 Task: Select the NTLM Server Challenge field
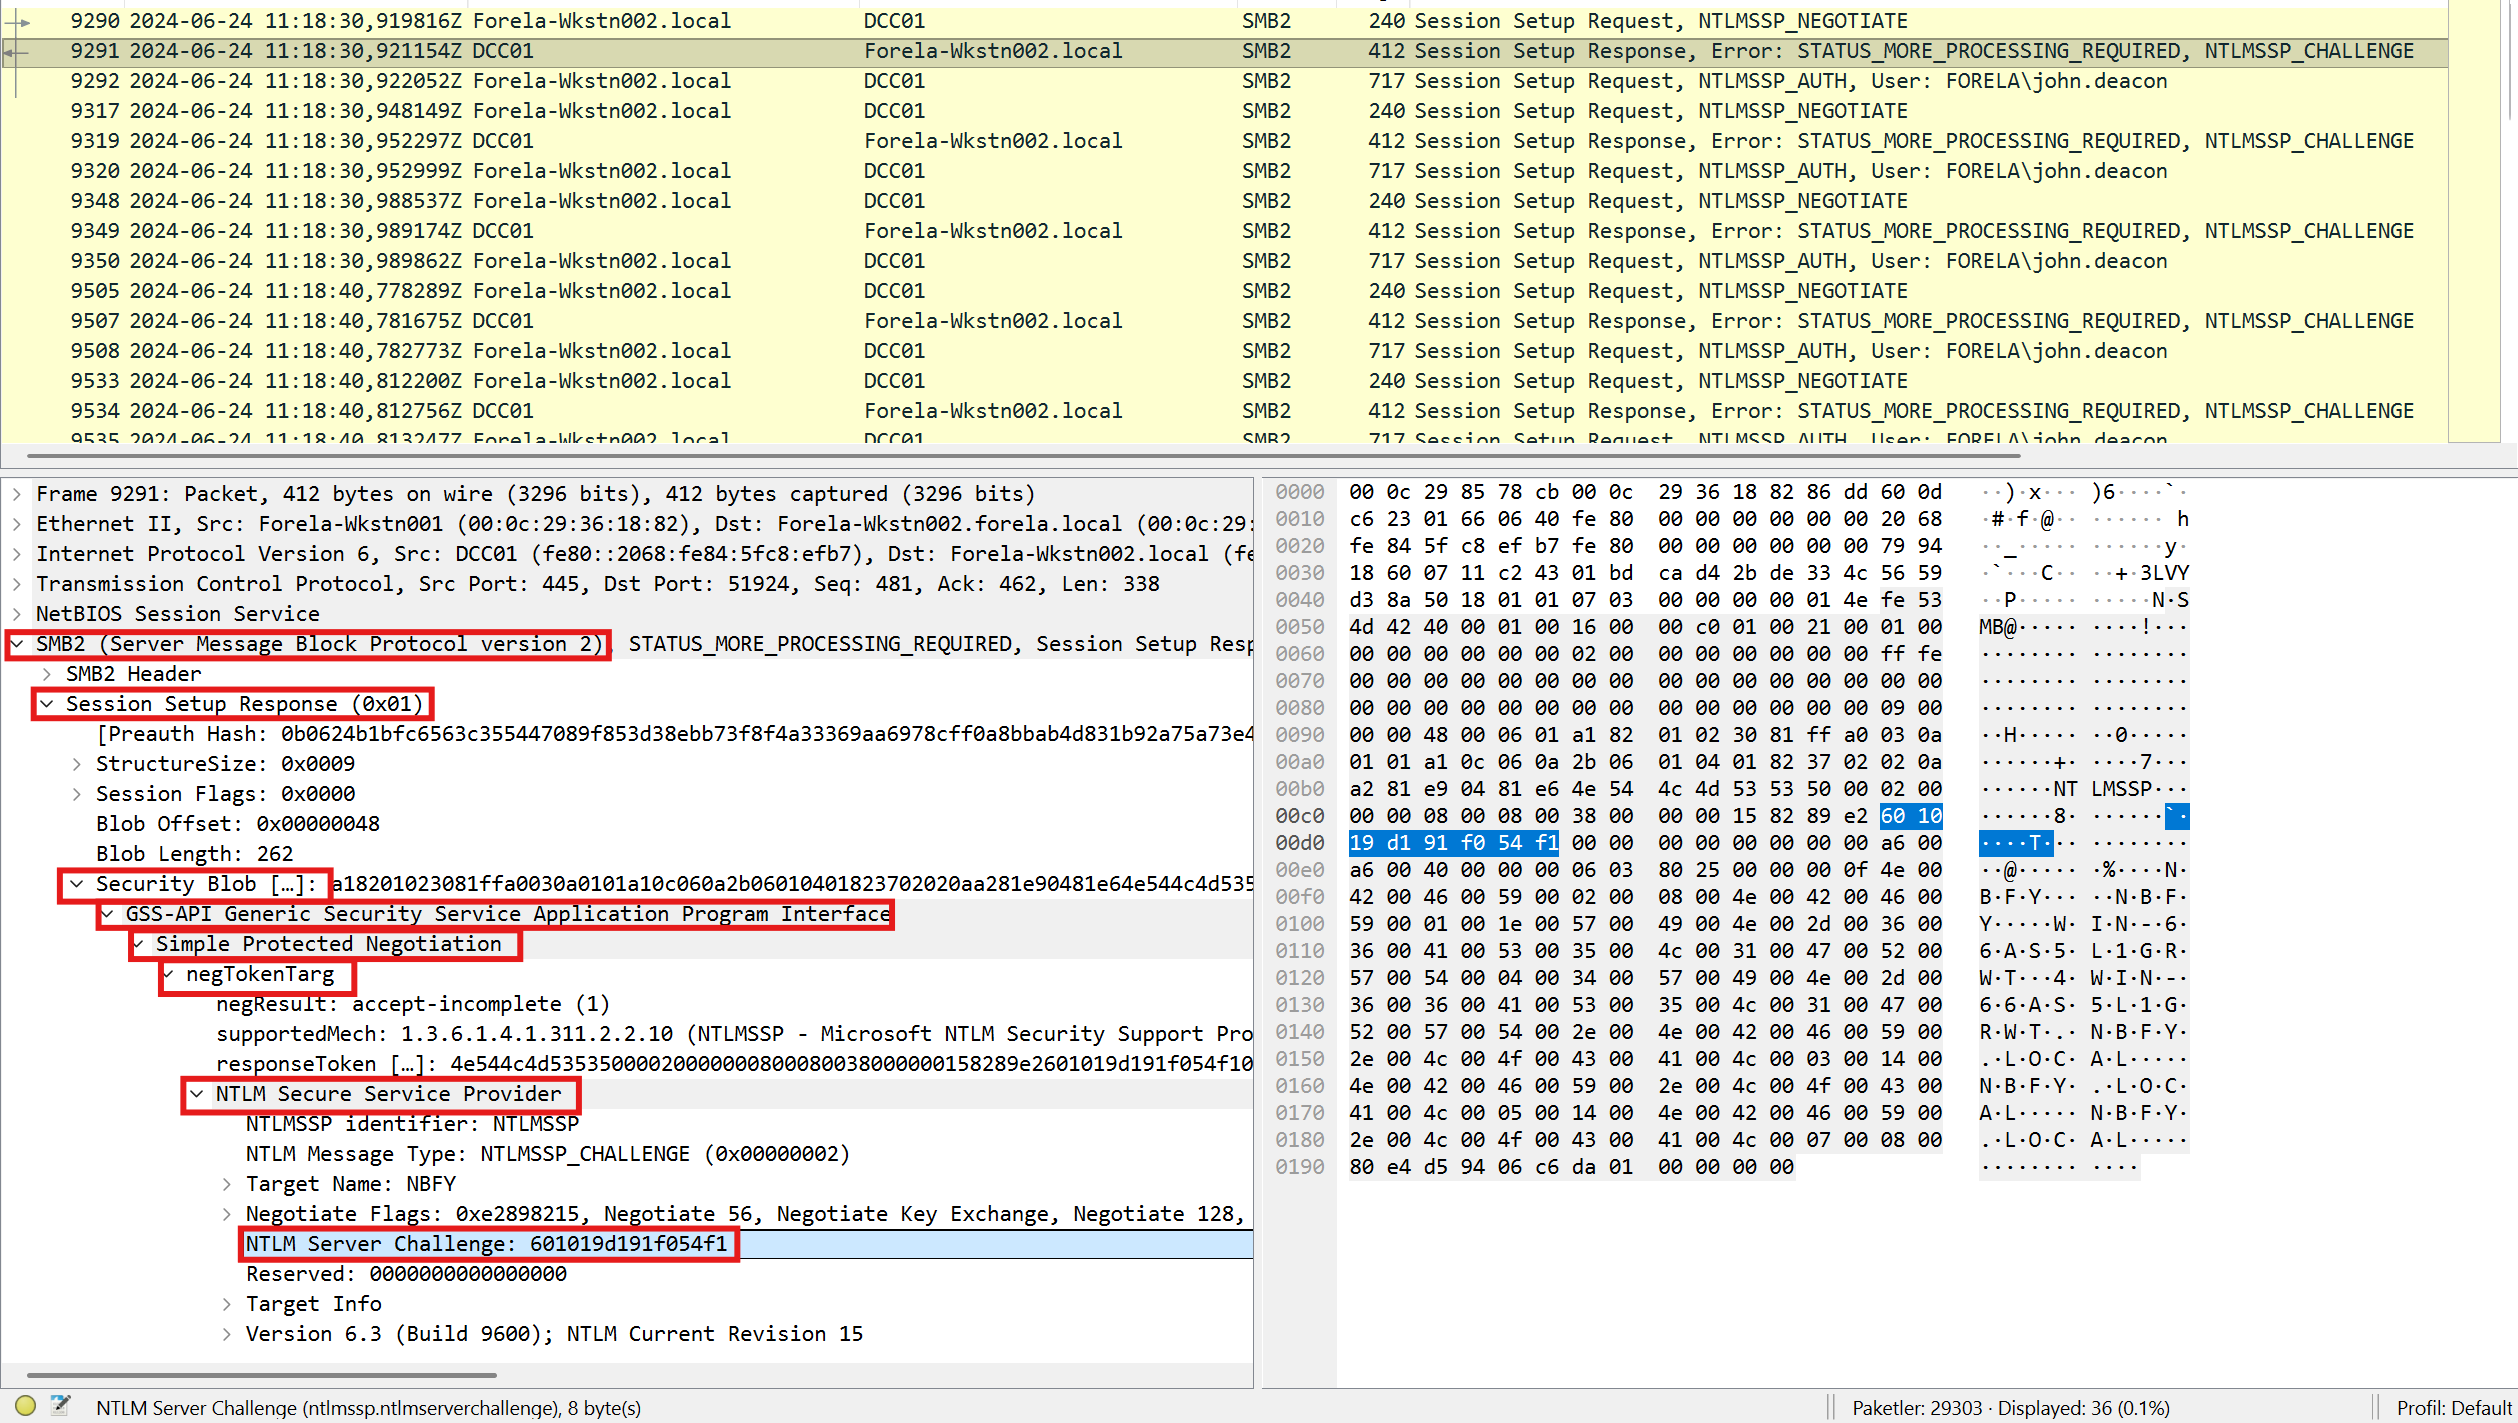tap(487, 1244)
